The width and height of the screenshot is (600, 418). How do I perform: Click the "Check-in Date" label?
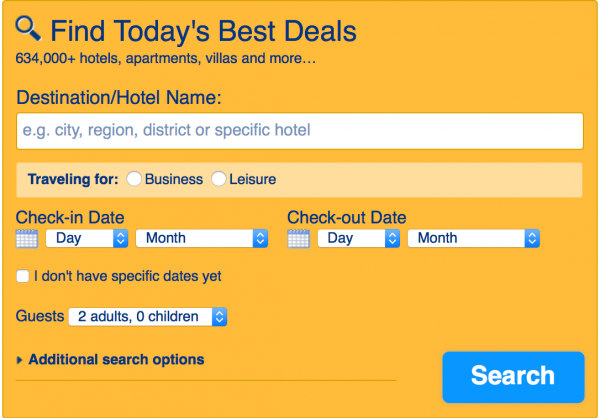coord(70,217)
